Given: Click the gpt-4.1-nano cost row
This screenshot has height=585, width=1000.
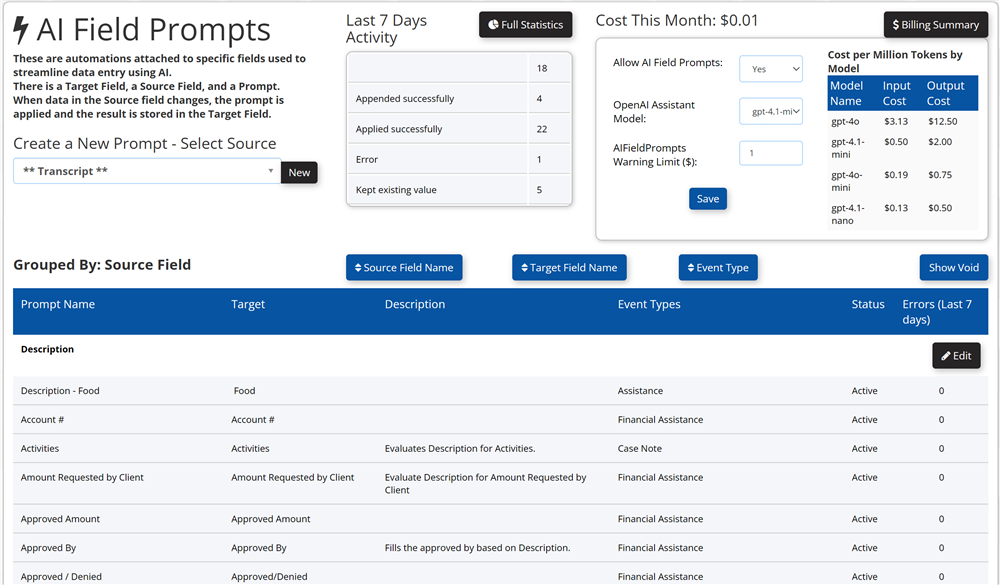Looking at the screenshot, I should point(902,214).
